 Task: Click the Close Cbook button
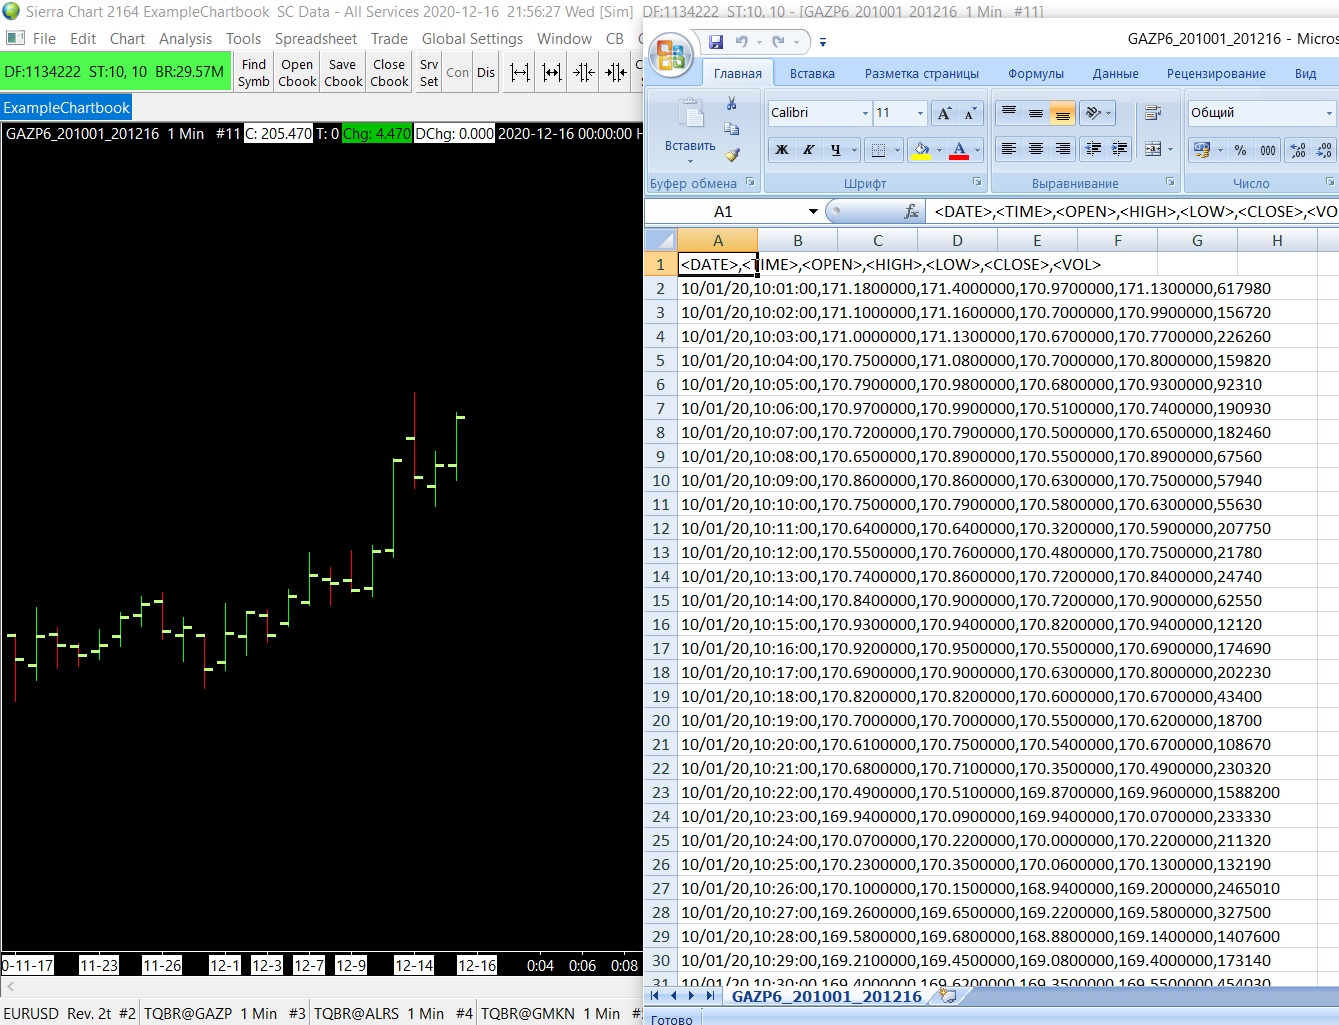[x=389, y=72]
